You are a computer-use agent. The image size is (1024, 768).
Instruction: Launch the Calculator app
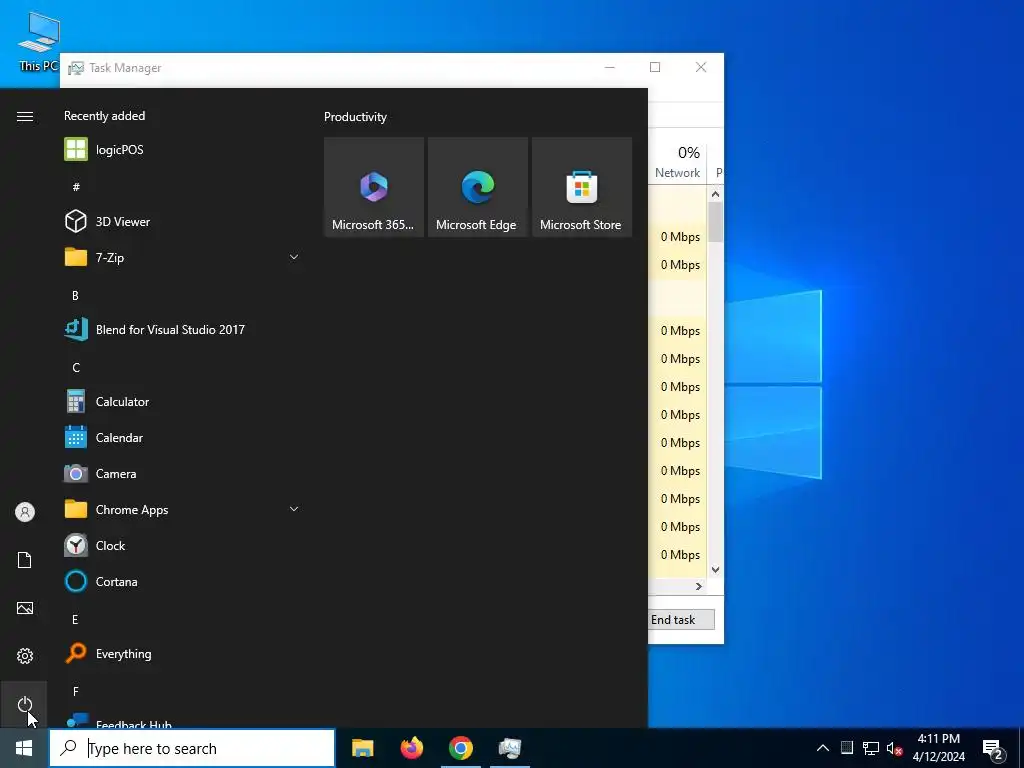pyautogui.click(x=183, y=402)
